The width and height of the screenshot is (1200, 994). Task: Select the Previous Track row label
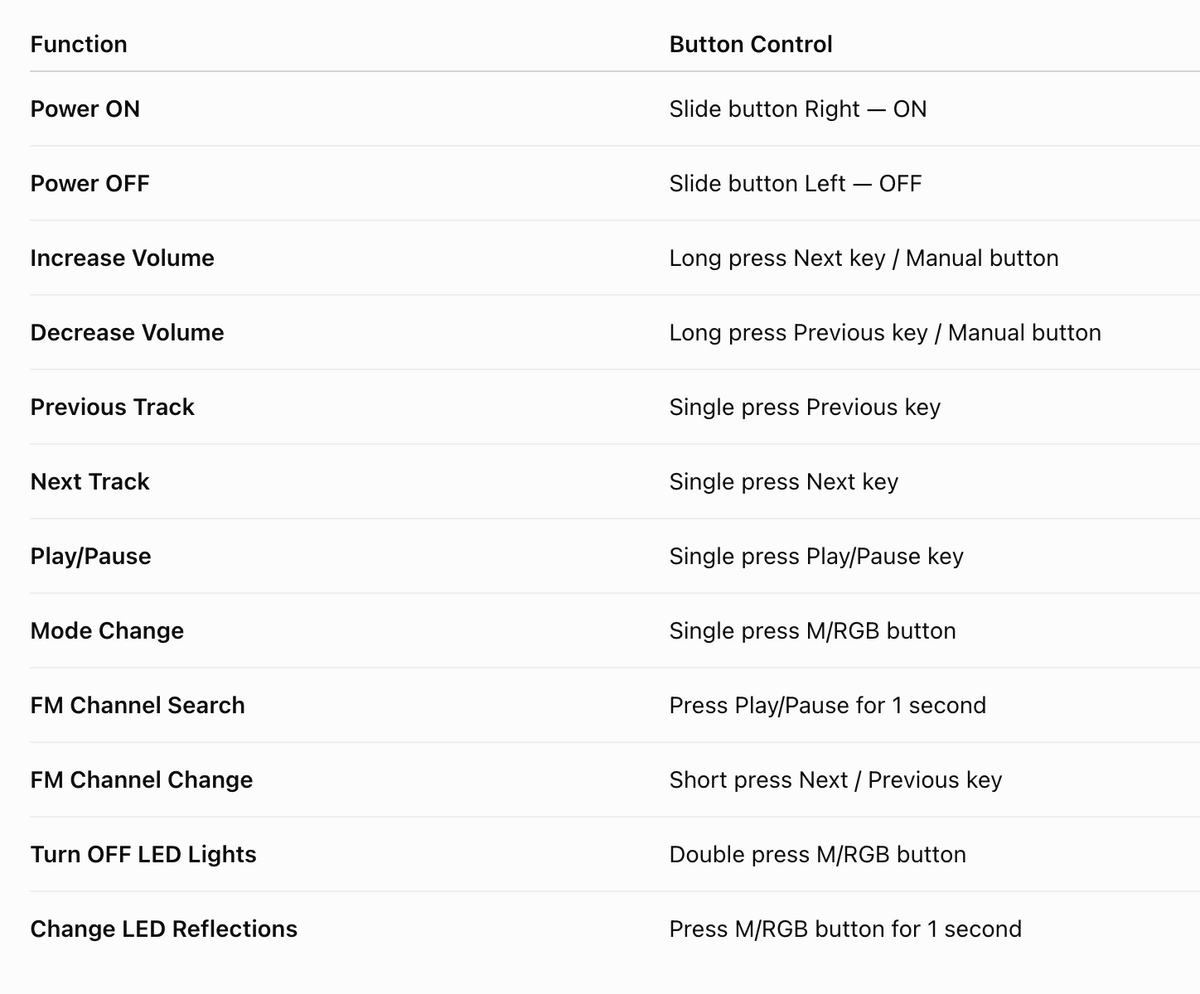tap(112, 407)
